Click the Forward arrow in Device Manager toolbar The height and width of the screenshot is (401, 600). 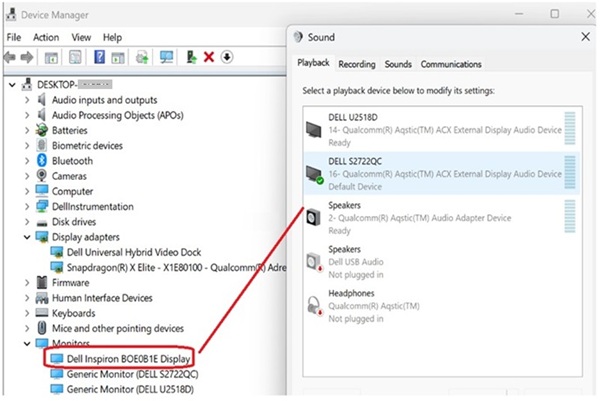(x=26, y=57)
